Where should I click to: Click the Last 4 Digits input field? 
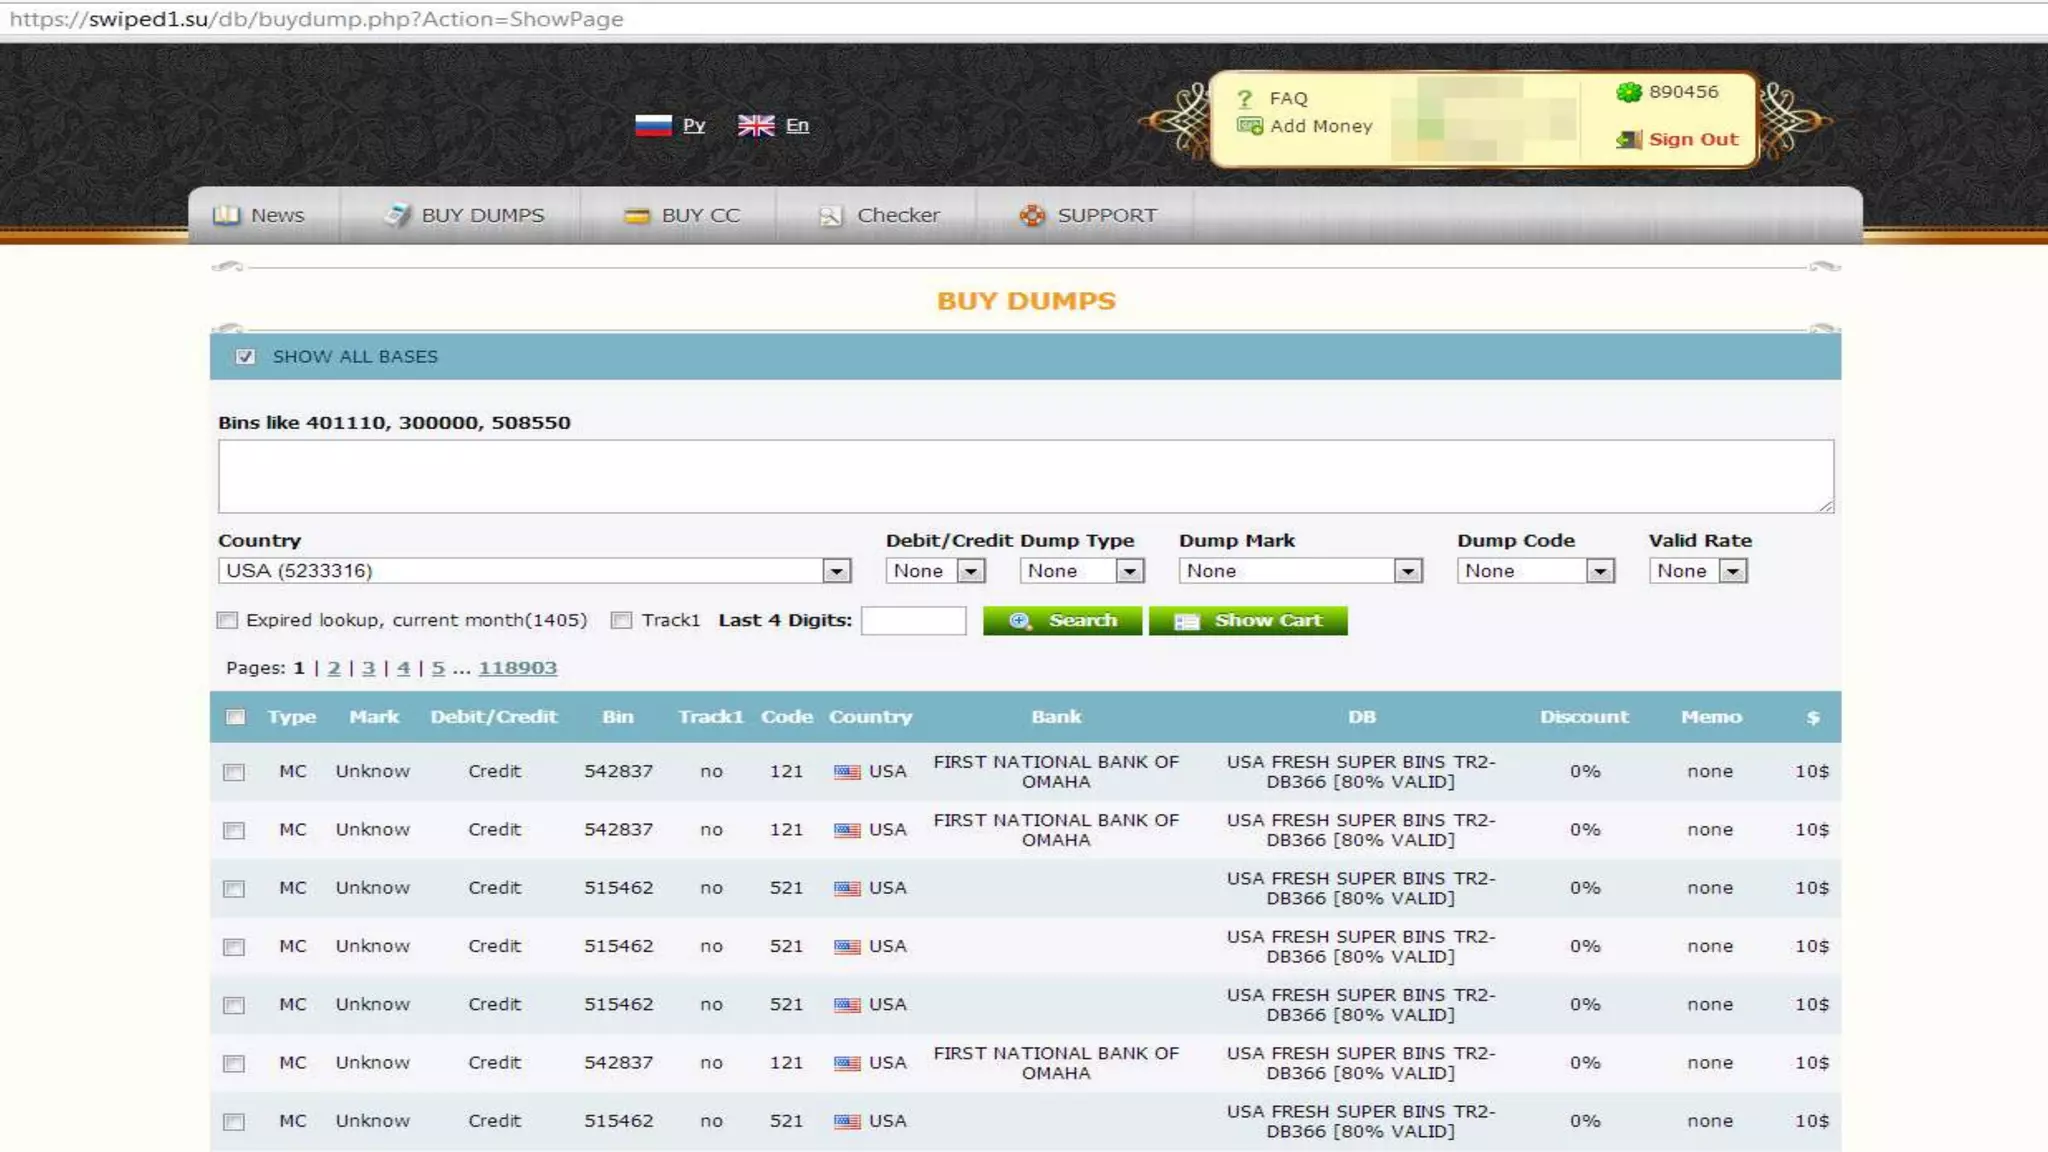coord(913,620)
